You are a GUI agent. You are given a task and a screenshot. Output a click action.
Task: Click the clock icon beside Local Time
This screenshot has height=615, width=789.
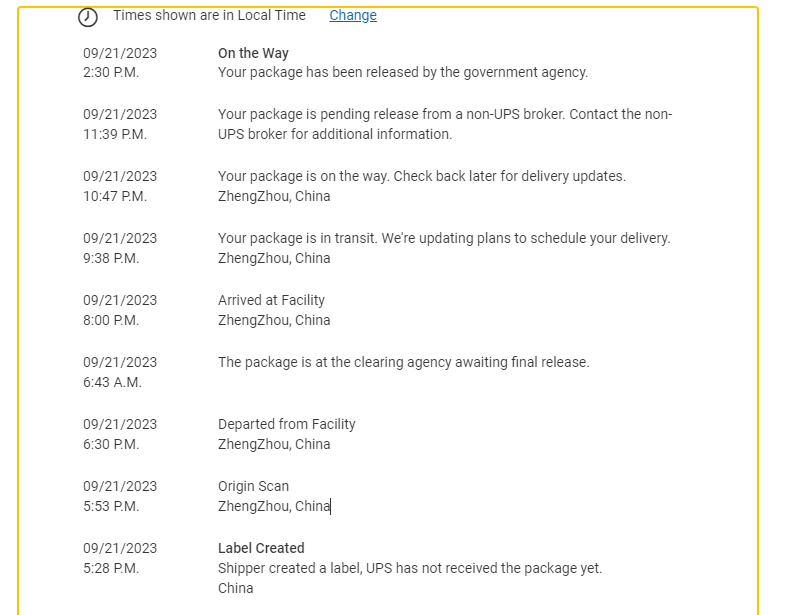click(88, 17)
